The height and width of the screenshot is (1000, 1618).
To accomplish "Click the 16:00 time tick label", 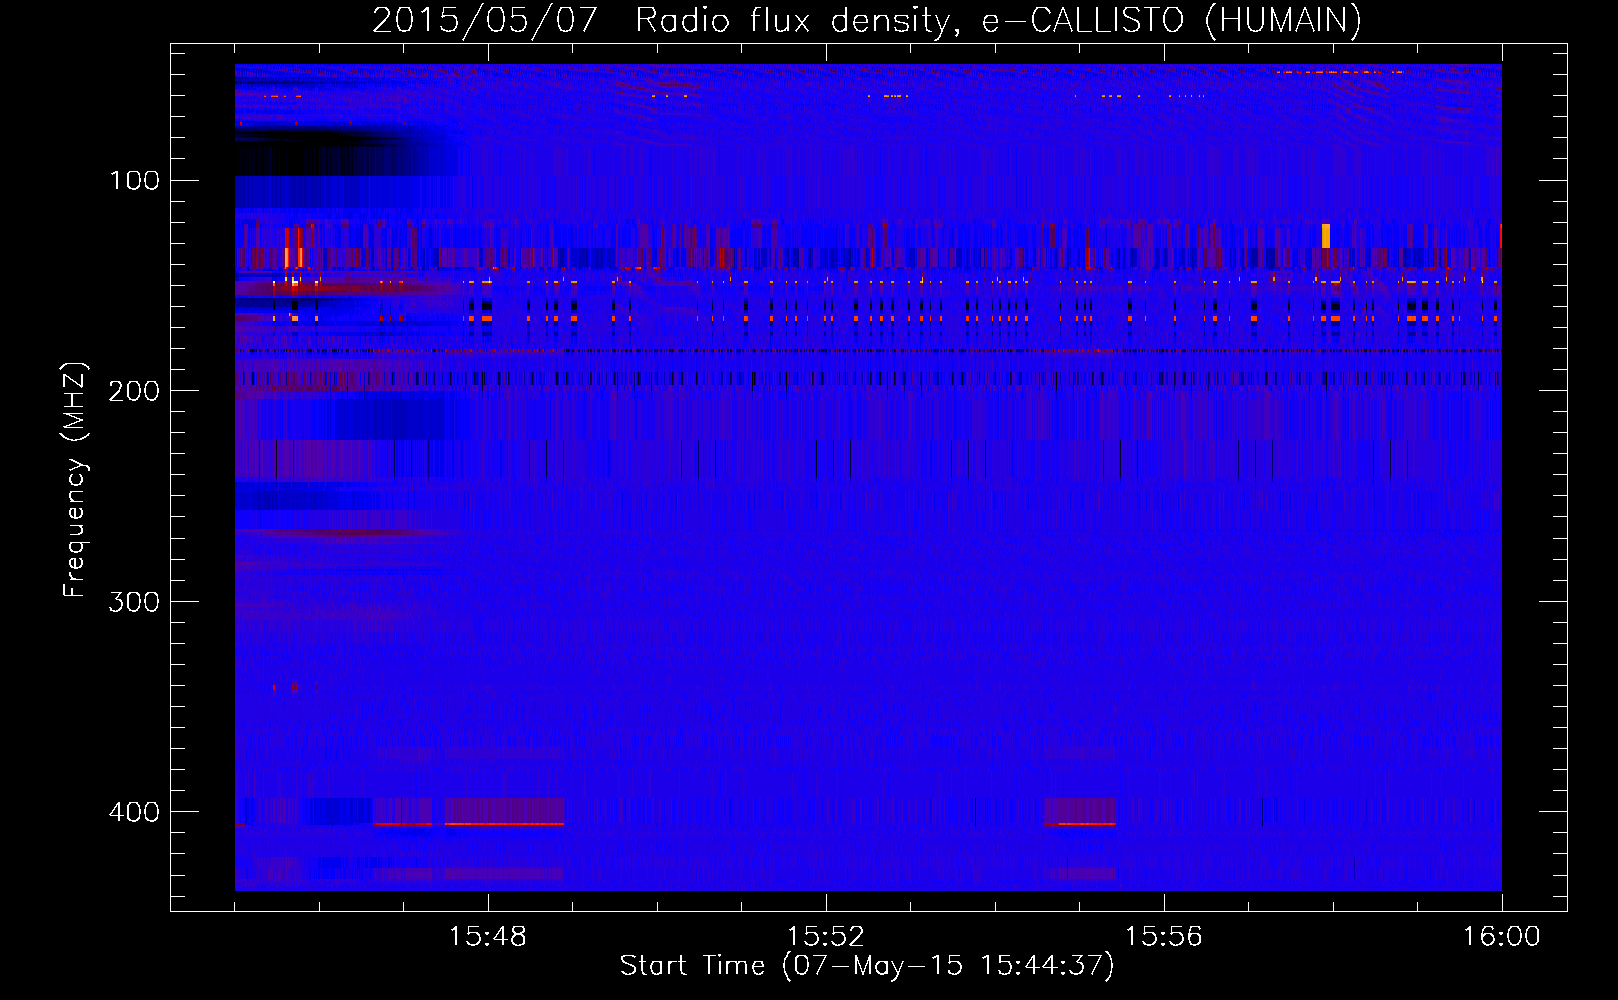I will coord(1502,937).
